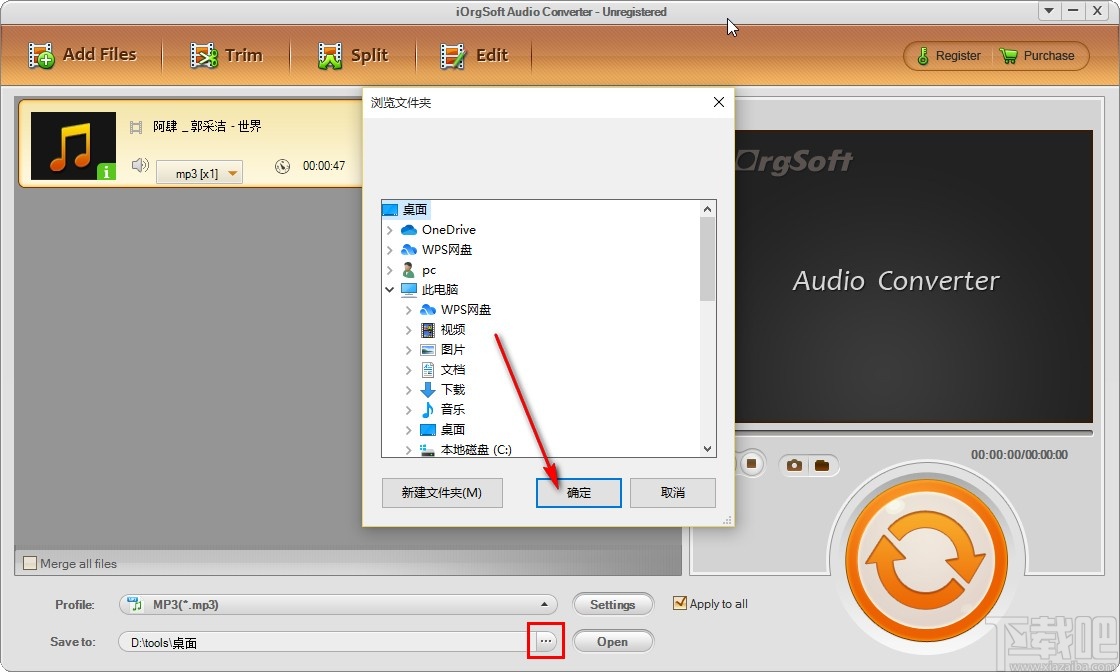Click the speaker icon beside mp3 [x1]
This screenshot has height=672, width=1120.
click(x=140, y=166)
